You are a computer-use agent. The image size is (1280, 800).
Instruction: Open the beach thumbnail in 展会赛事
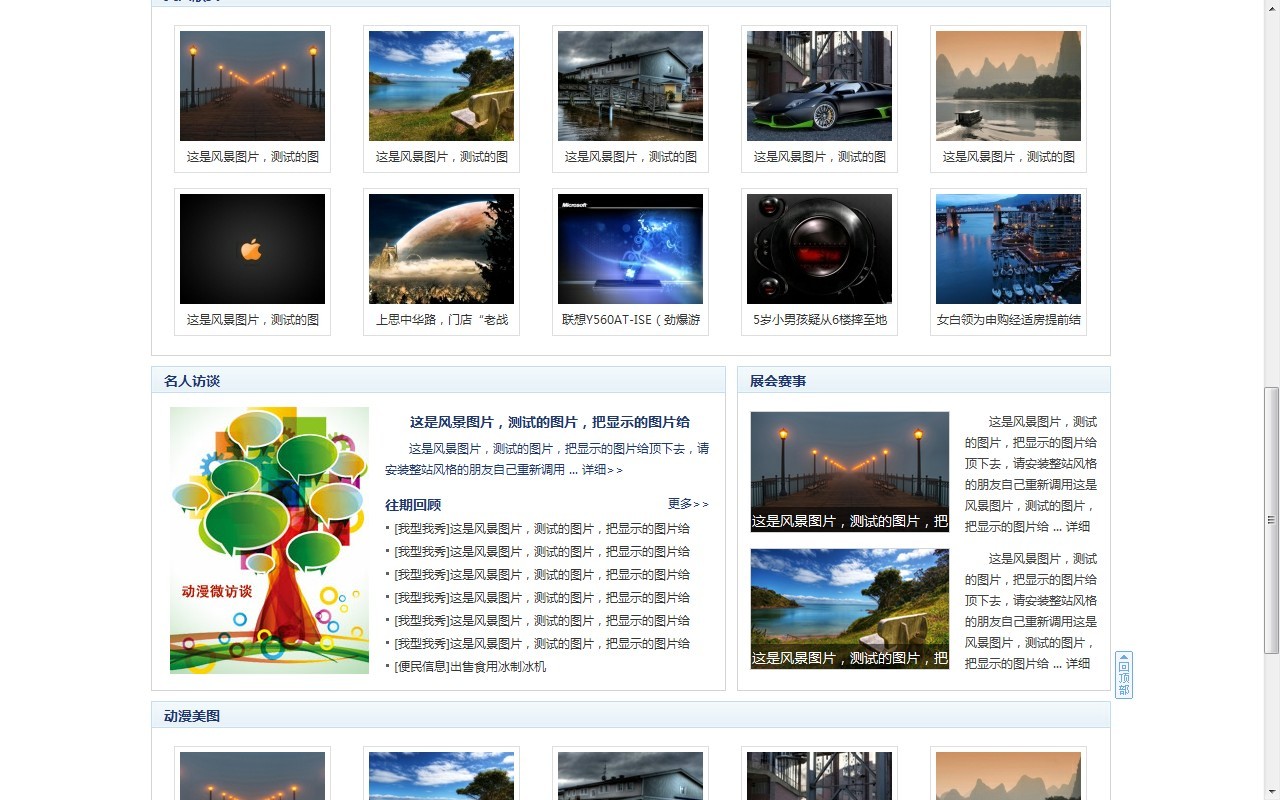pyautogui.click(x=850, y=609)
